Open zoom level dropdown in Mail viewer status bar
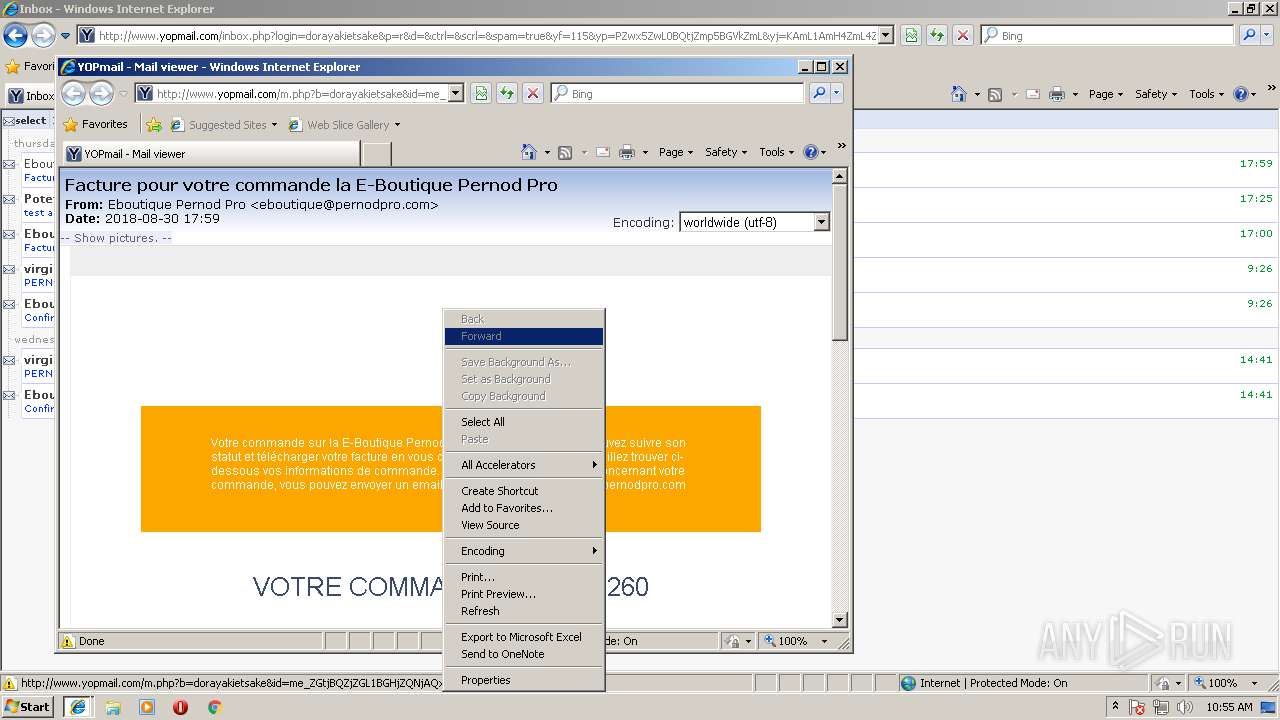The width and height of the screenshot is (1280, 720). point(825,641)
